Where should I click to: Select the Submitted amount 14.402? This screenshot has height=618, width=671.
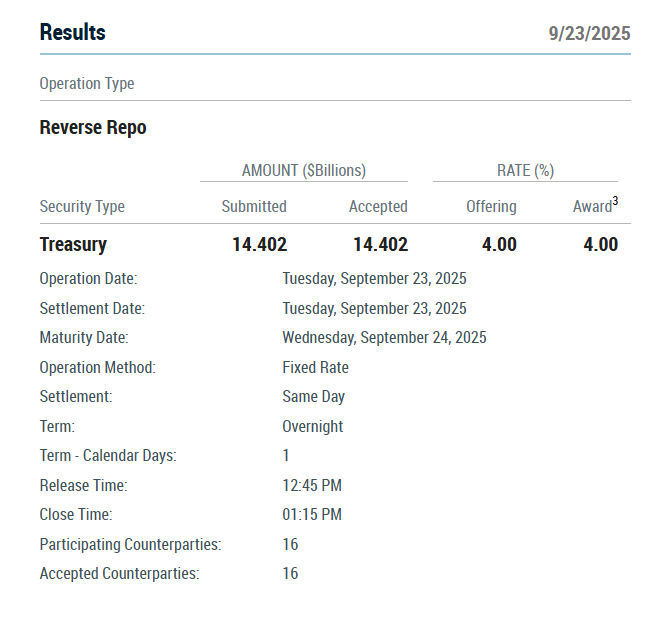259,244
